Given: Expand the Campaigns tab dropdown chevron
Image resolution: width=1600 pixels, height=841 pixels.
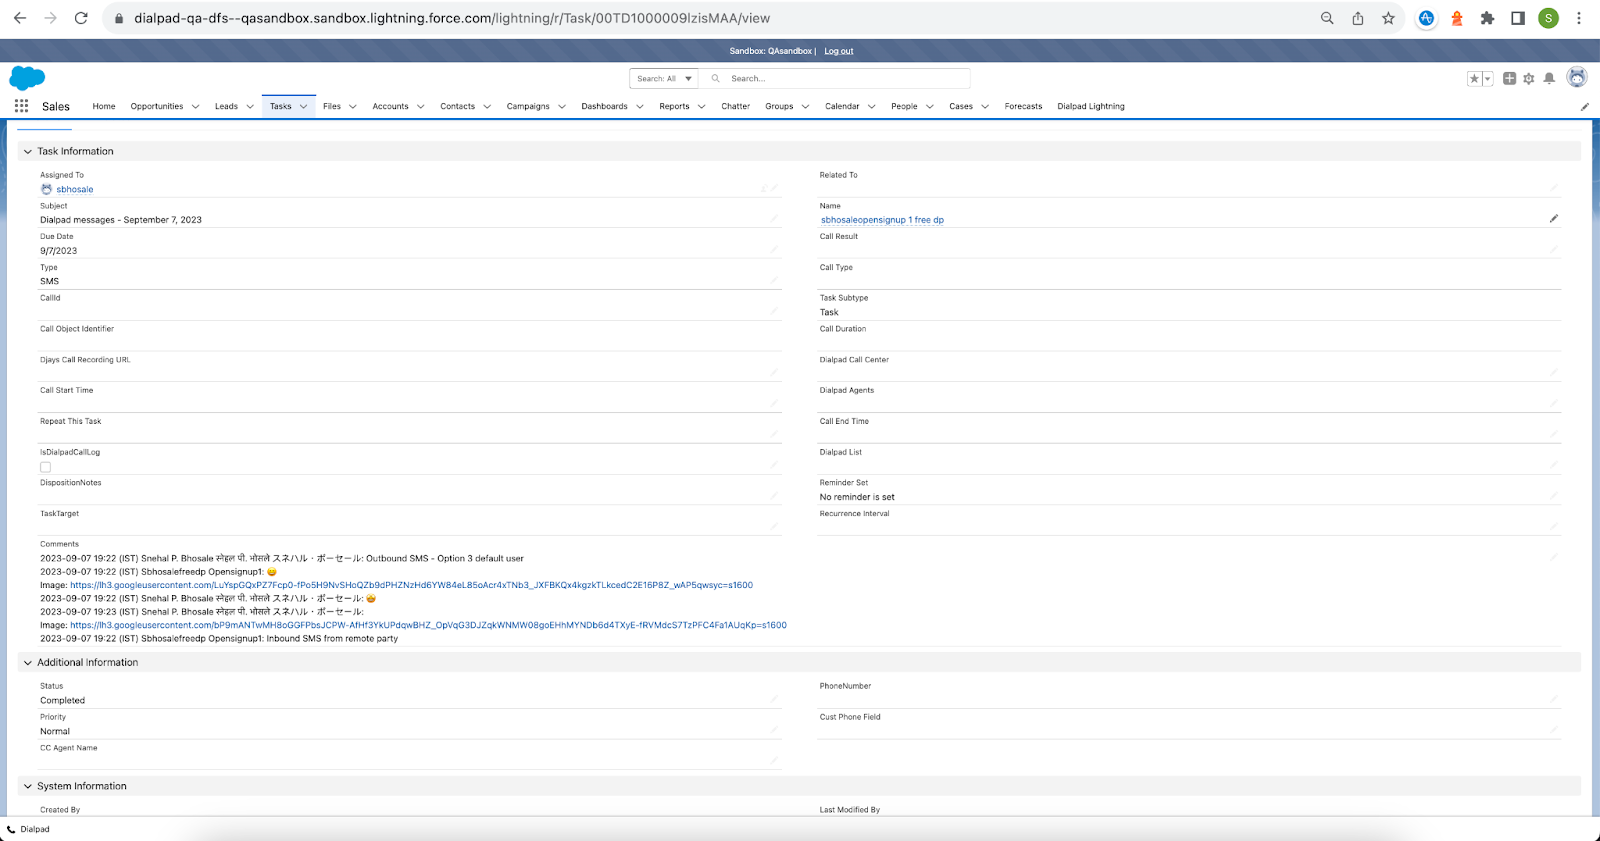Looking at the screenshot, I should (562, 107).
